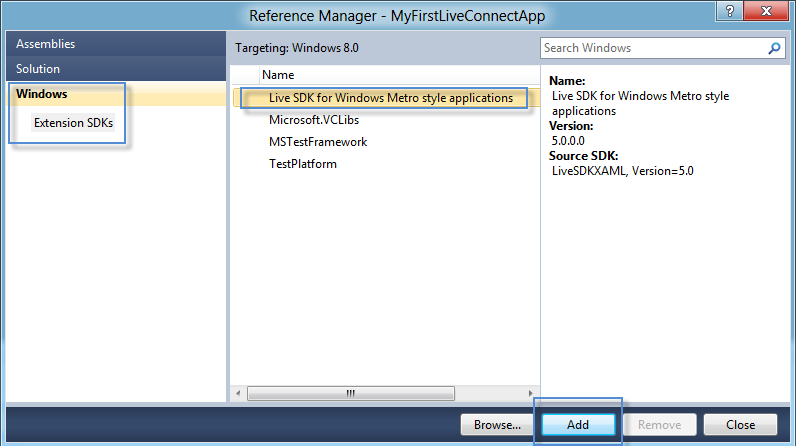Click the LiveSDKXAML, Version=5.0 text
The height and width of the screenshot is (446, 796).
coord(622,171)
